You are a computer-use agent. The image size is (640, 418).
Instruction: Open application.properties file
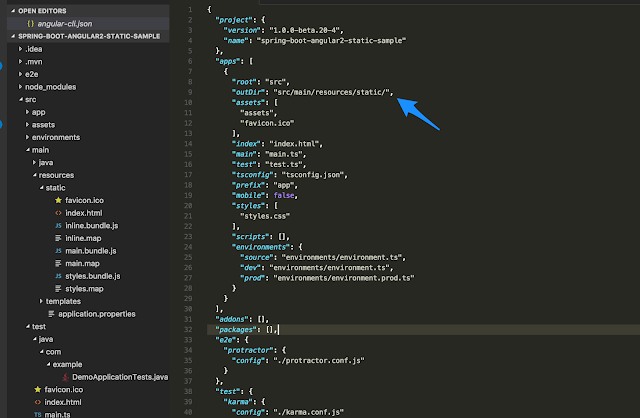pyautogui.click(x=97, y=314)
